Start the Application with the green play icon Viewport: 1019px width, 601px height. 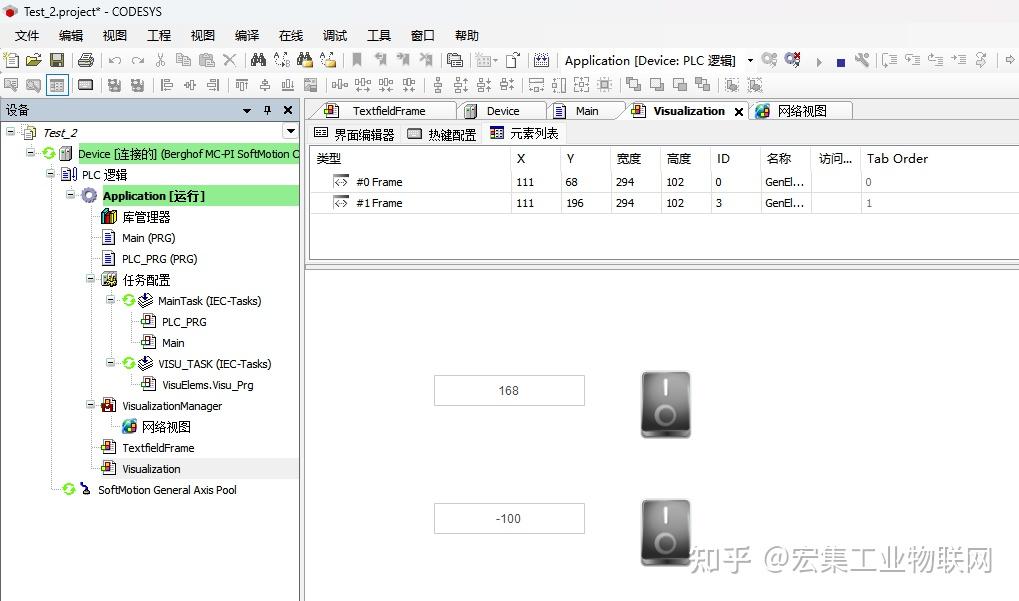(x=819, y=62)
